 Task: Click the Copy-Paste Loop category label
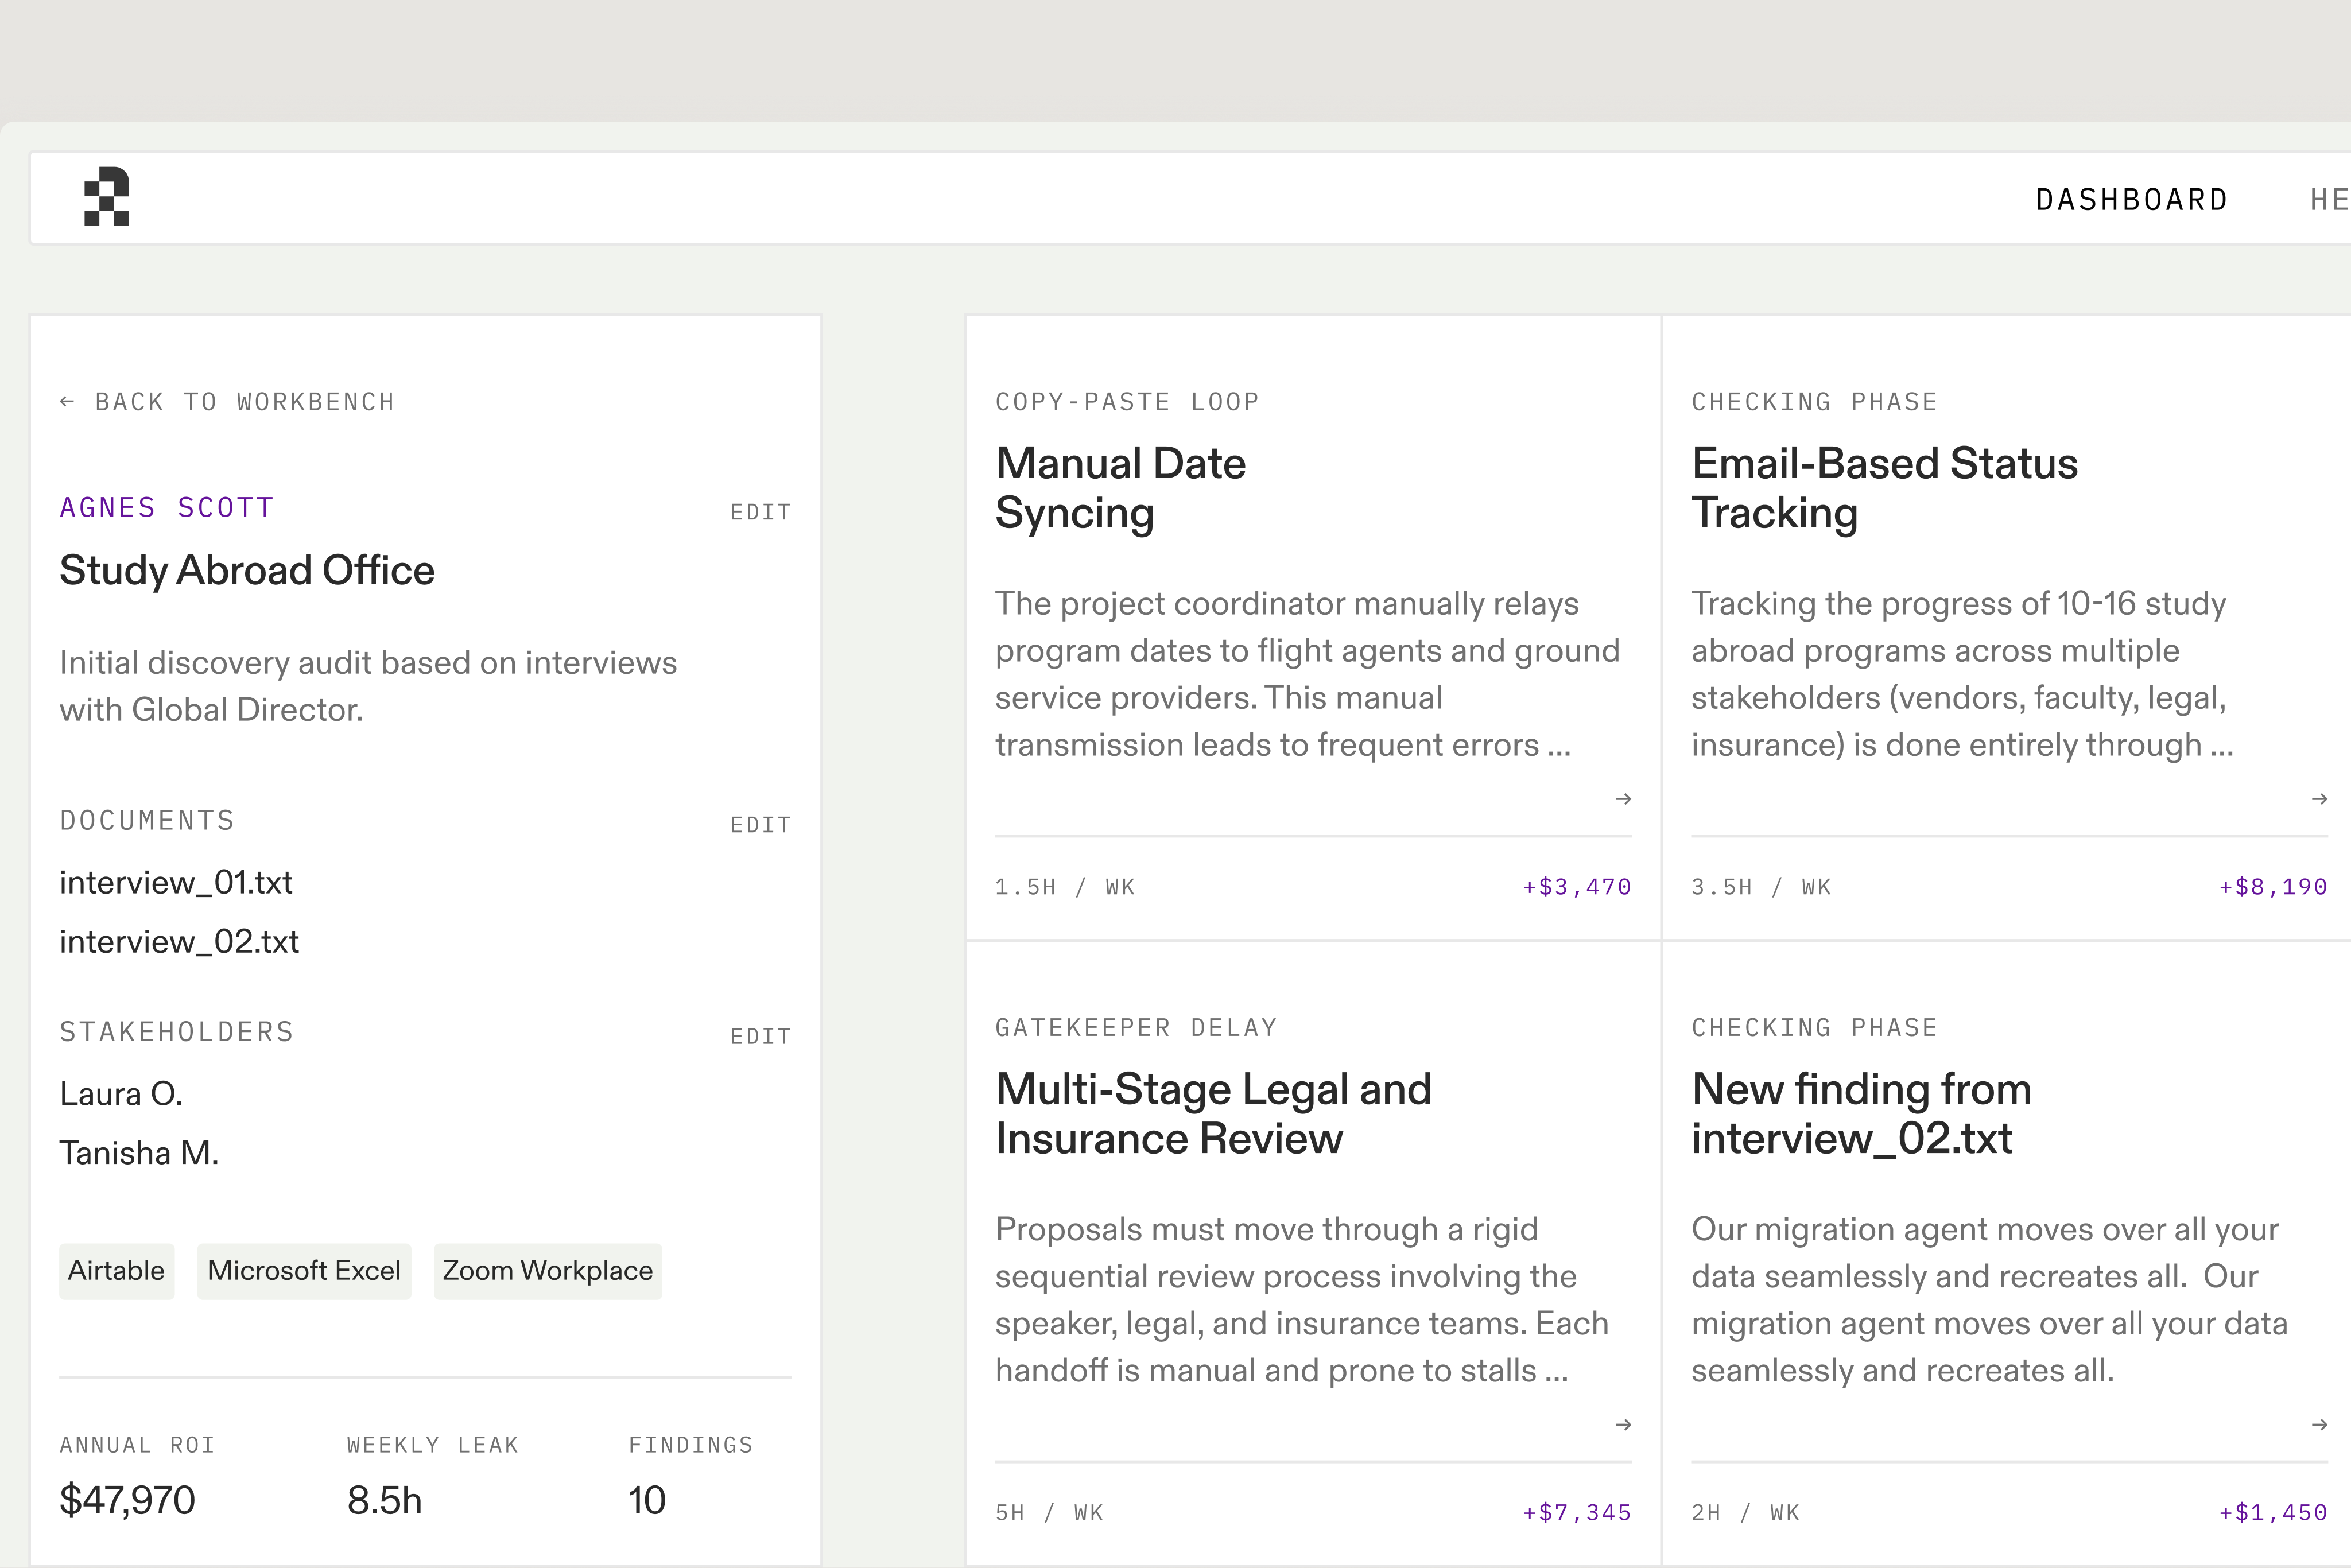[x=1127, y=402]
